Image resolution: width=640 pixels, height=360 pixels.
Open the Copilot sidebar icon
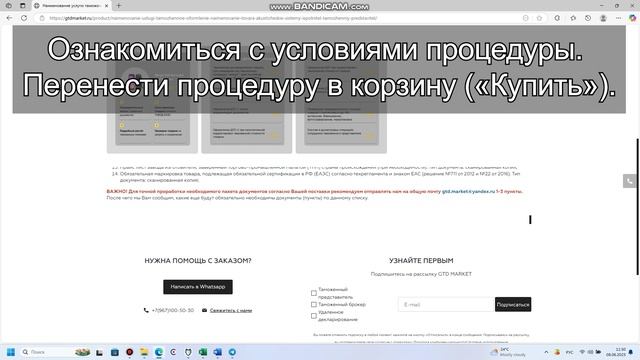[x=632, y=18]
